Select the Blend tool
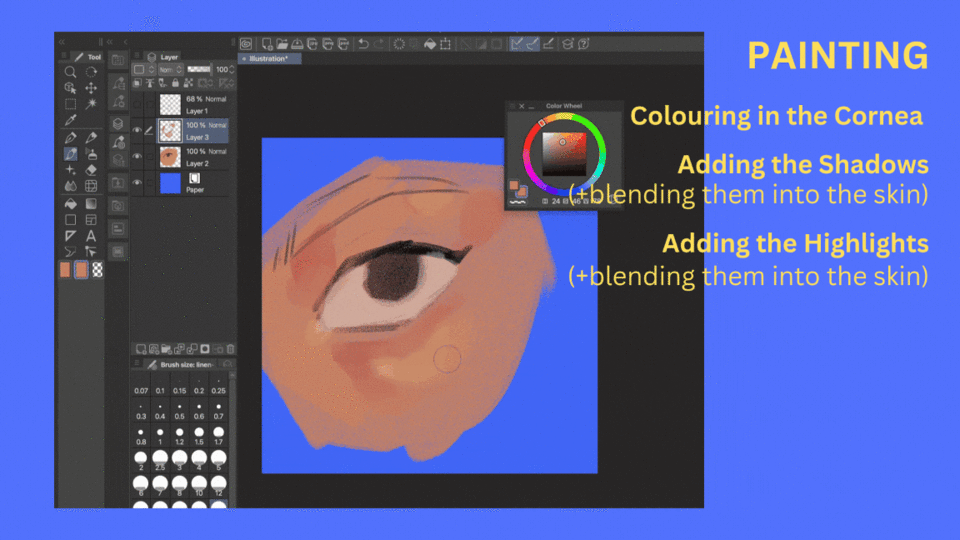 coord(70,186)
